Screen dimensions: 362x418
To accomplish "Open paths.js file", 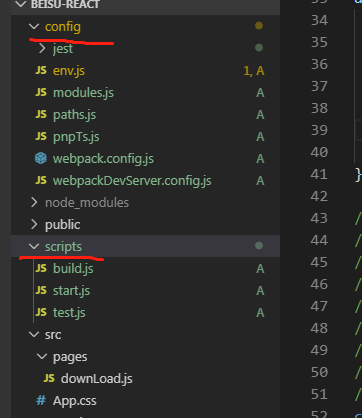I will [74, 115].
